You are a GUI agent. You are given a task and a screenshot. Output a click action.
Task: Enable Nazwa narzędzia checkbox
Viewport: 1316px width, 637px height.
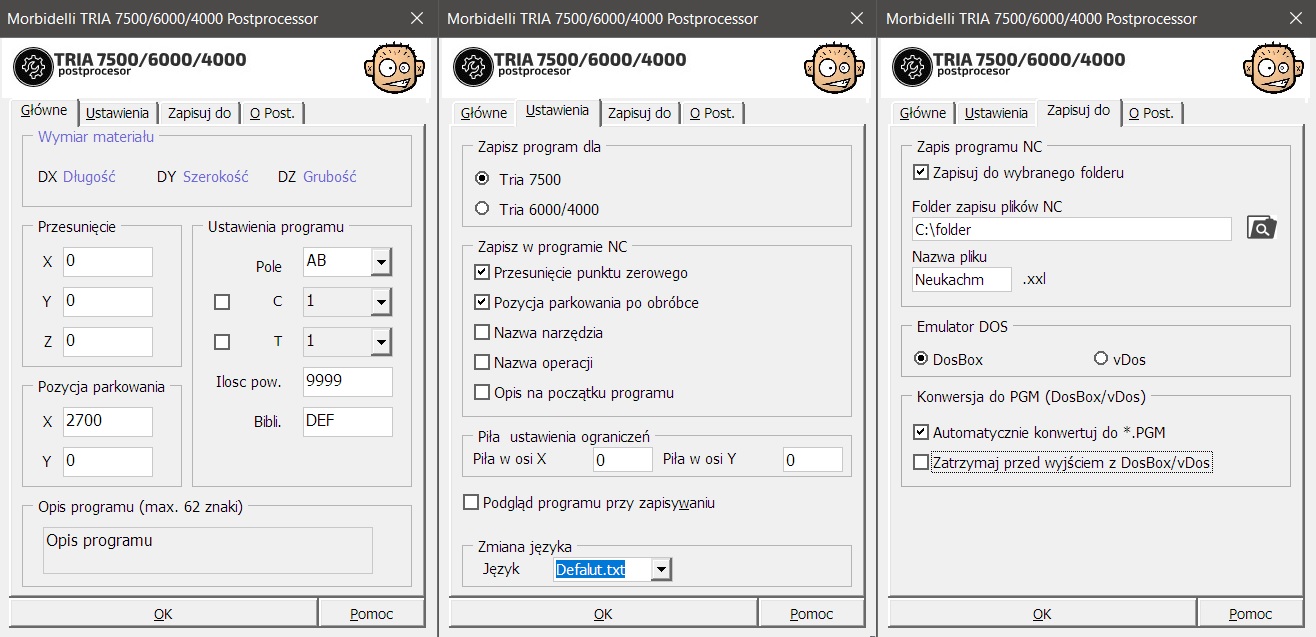click(x=483, y=332)
